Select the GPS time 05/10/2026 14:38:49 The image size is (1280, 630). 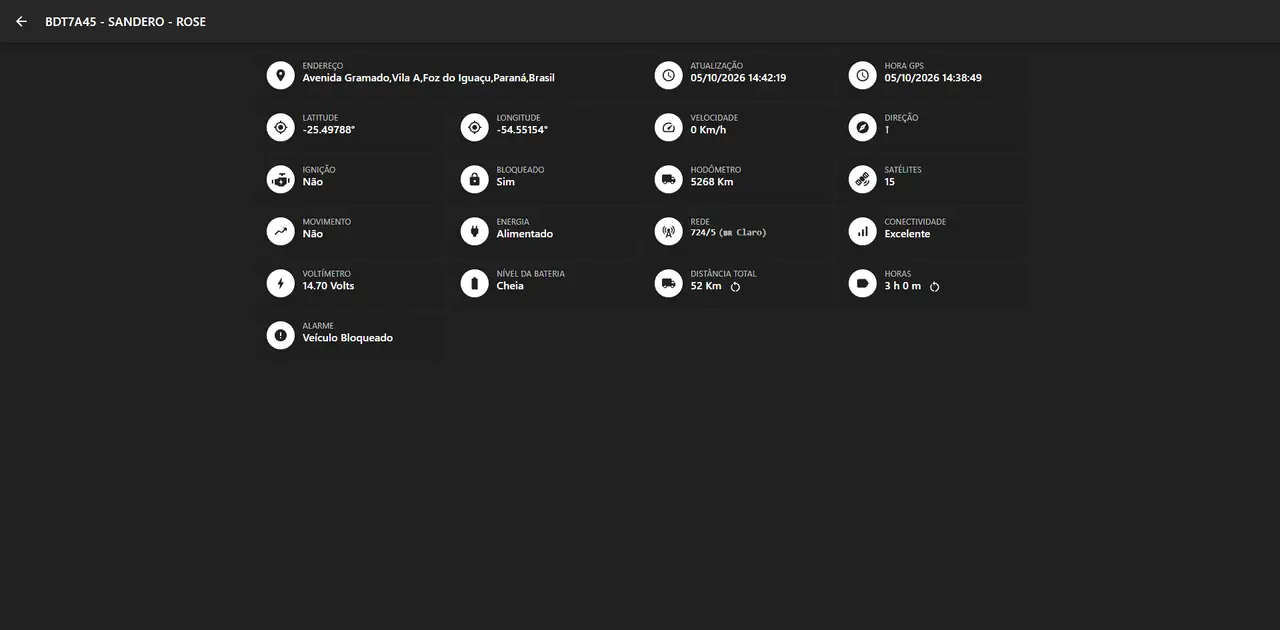[x=933, y=78]
